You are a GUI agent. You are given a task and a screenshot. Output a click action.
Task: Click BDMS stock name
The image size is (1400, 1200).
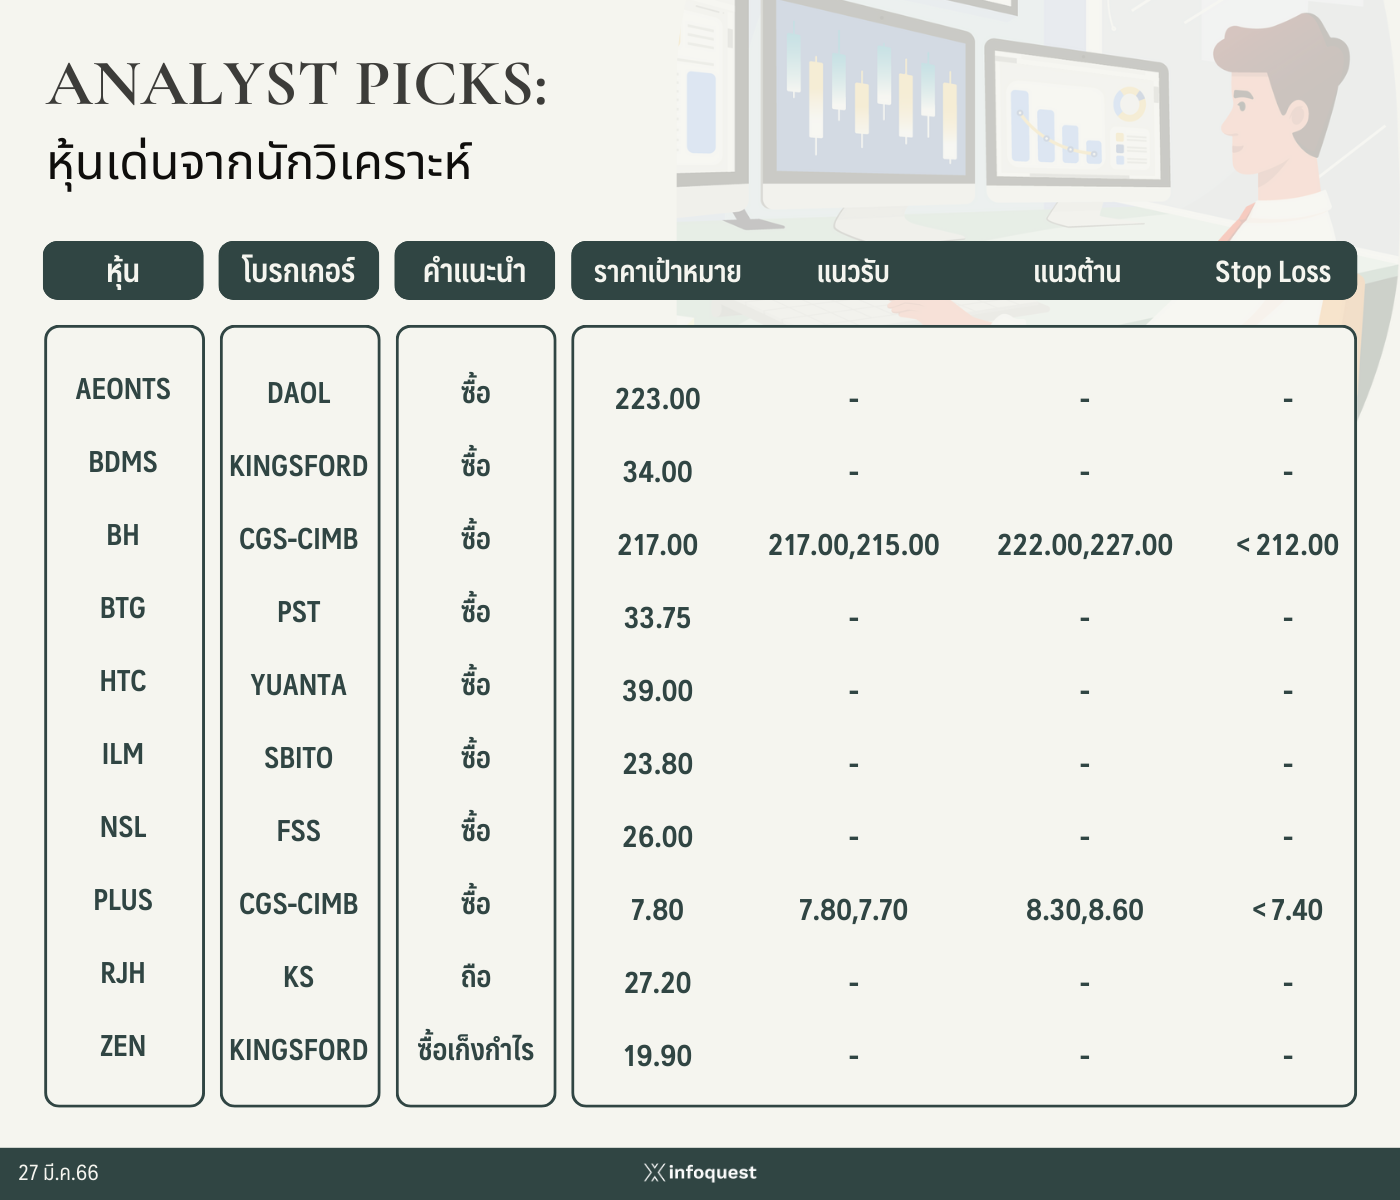coord(123,462)
